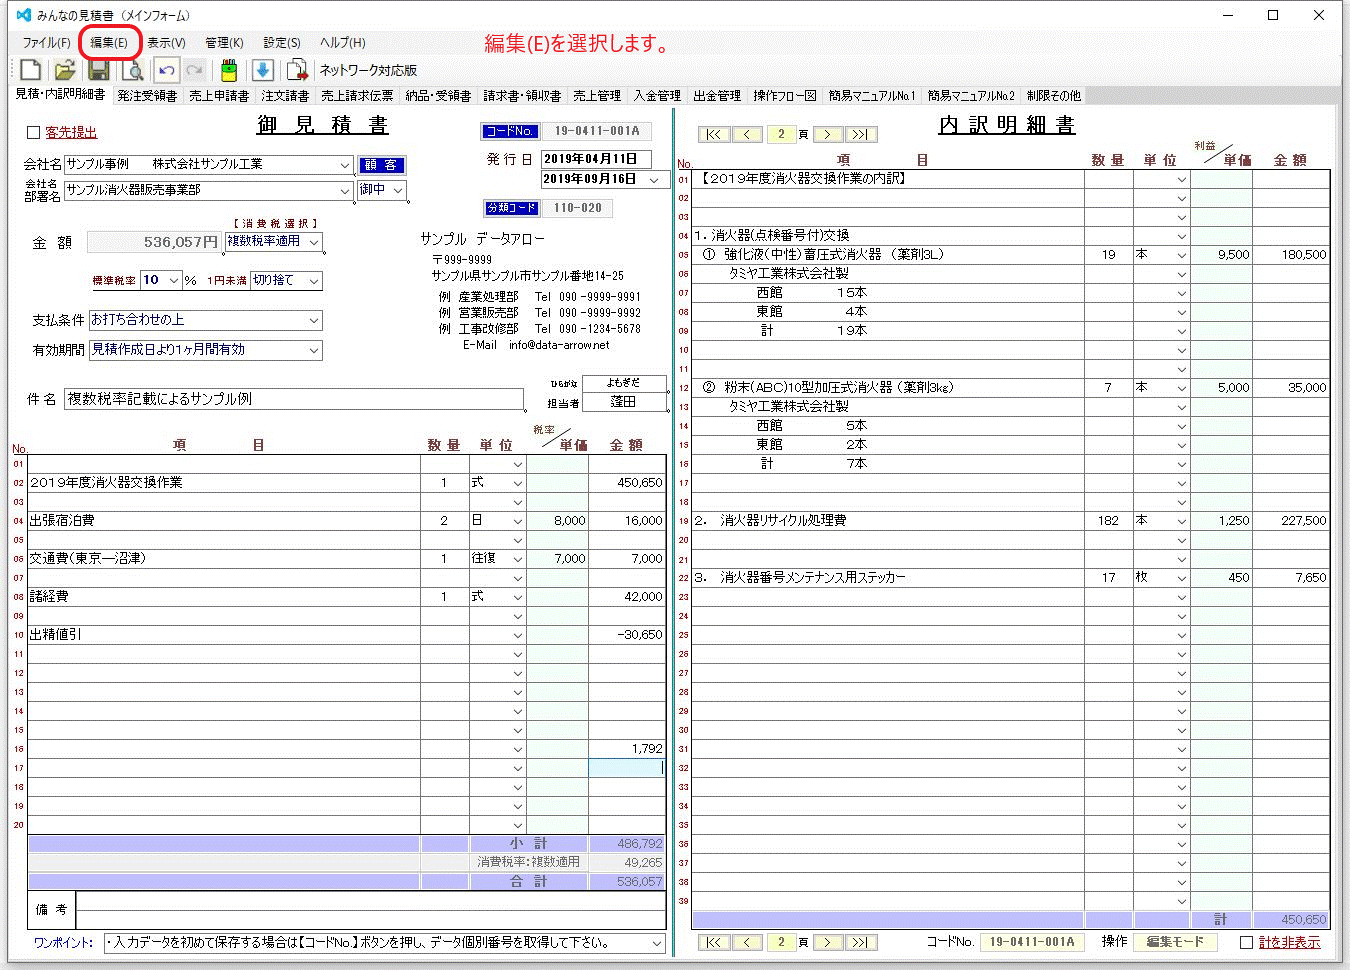The width and height of the screenshot is (1350, 970).
Task: Save using the floppy disk icon
Action: [98, 70]
